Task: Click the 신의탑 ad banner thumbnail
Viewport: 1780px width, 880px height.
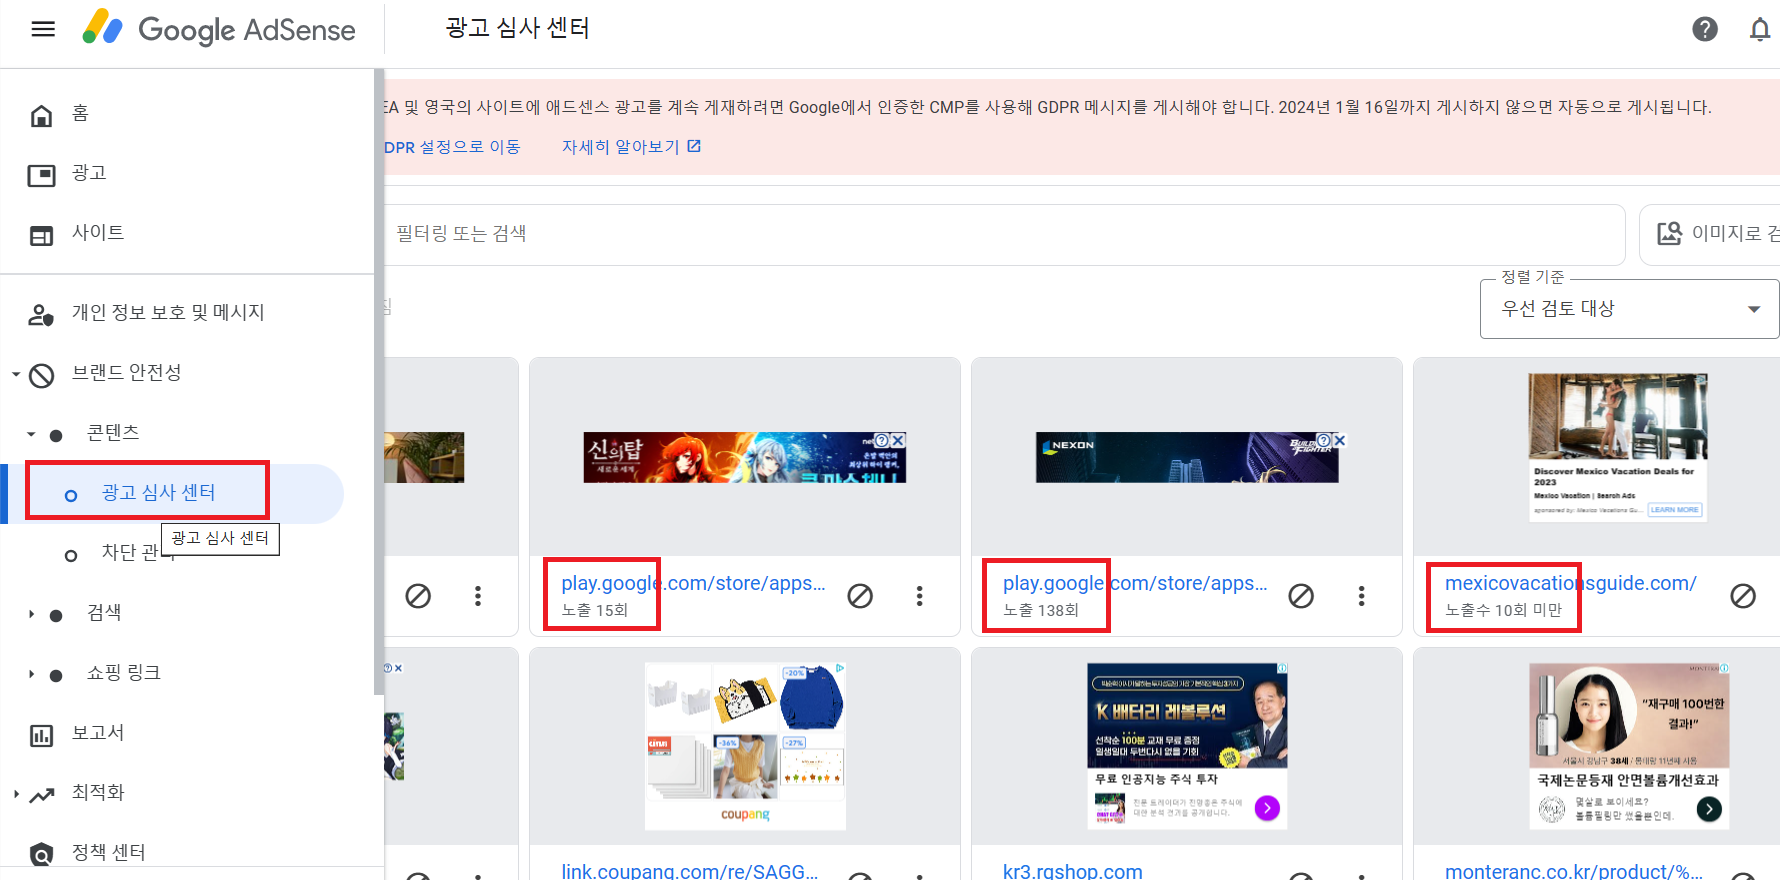Action: [x=745, y=458]
